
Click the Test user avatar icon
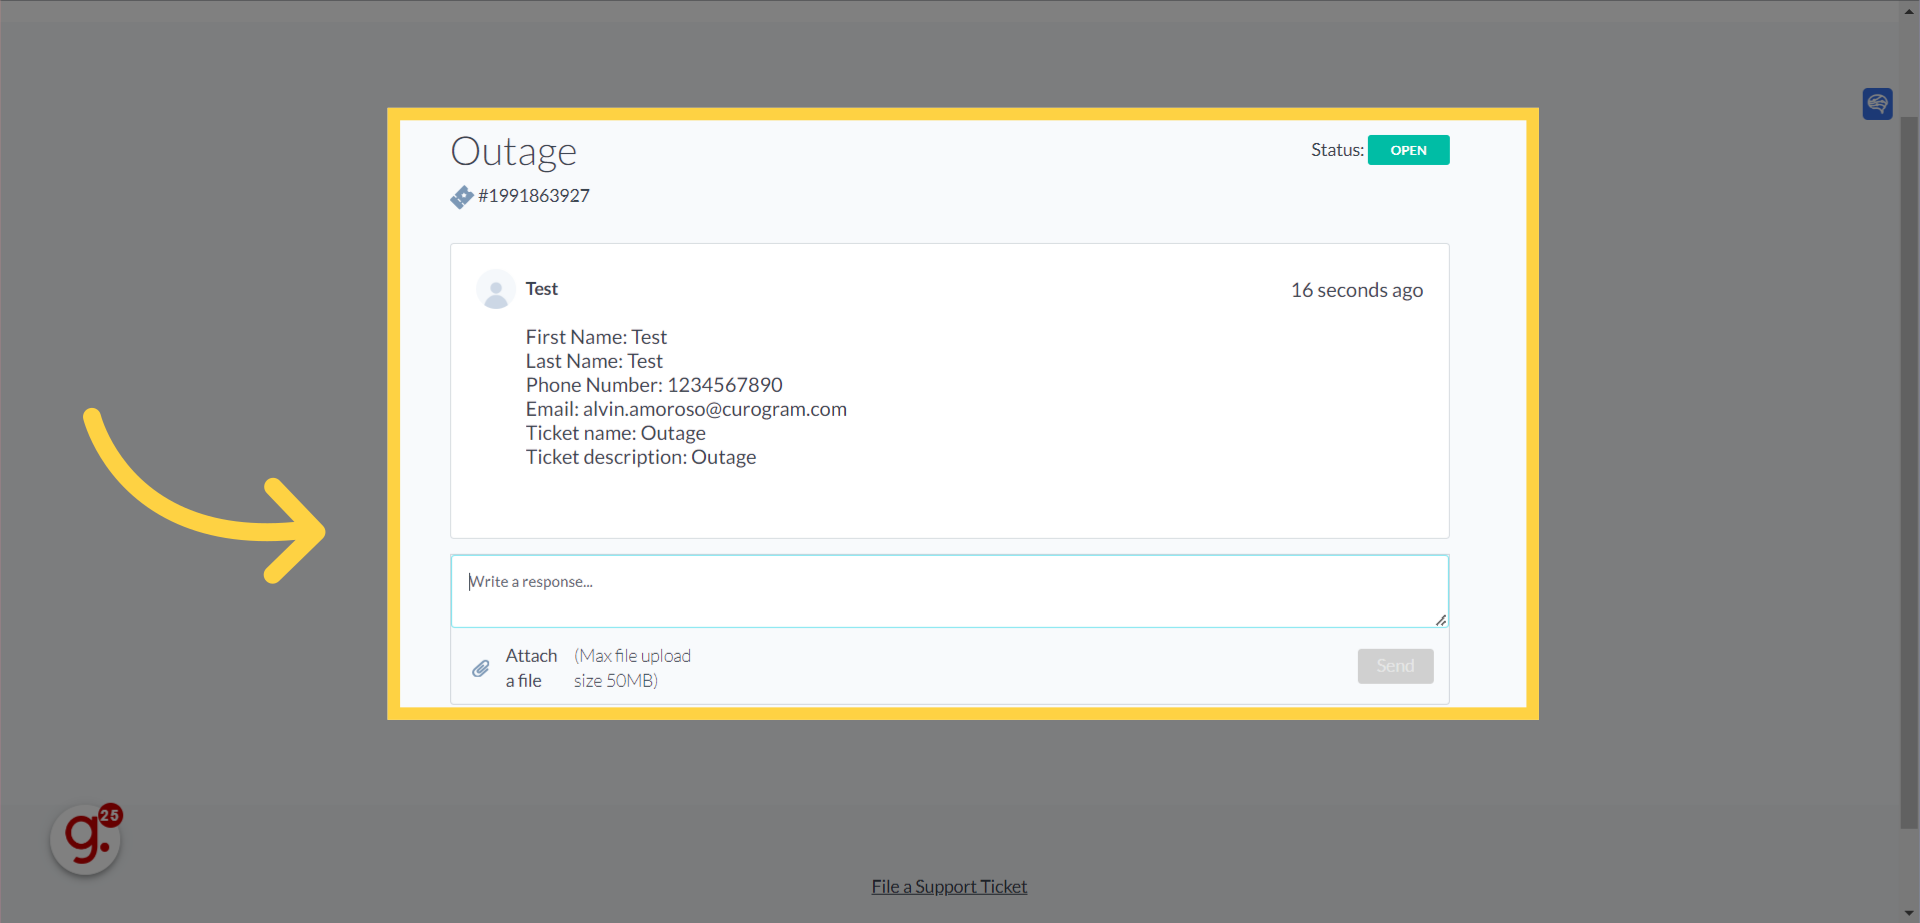pyautogui.click(x=495, y=289)
